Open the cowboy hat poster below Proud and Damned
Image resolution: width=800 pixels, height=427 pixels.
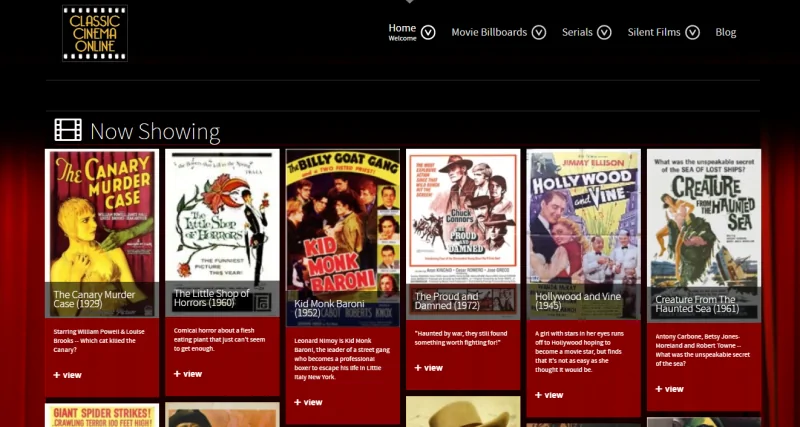(463, 412)
